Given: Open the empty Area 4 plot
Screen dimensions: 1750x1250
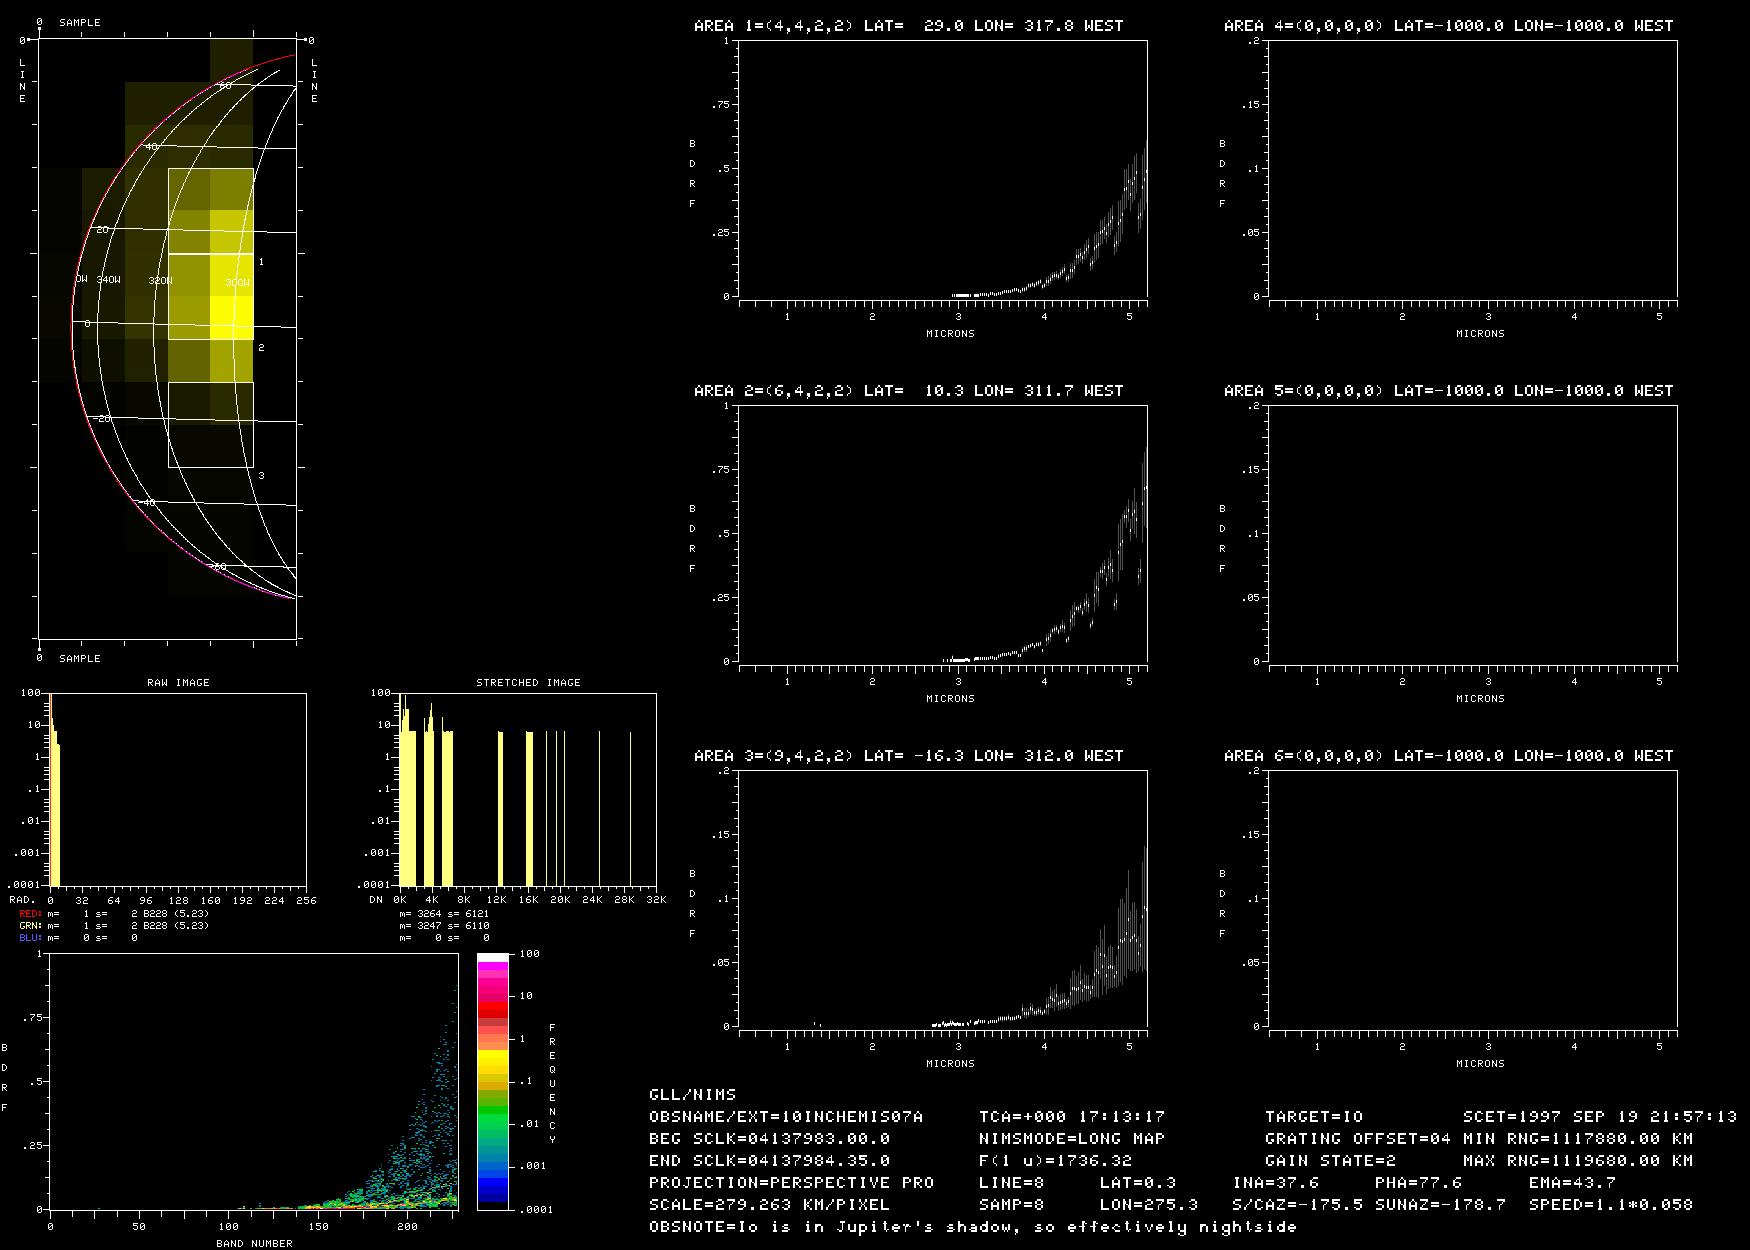Looking at the screenshot, I should coord(1472,170).
